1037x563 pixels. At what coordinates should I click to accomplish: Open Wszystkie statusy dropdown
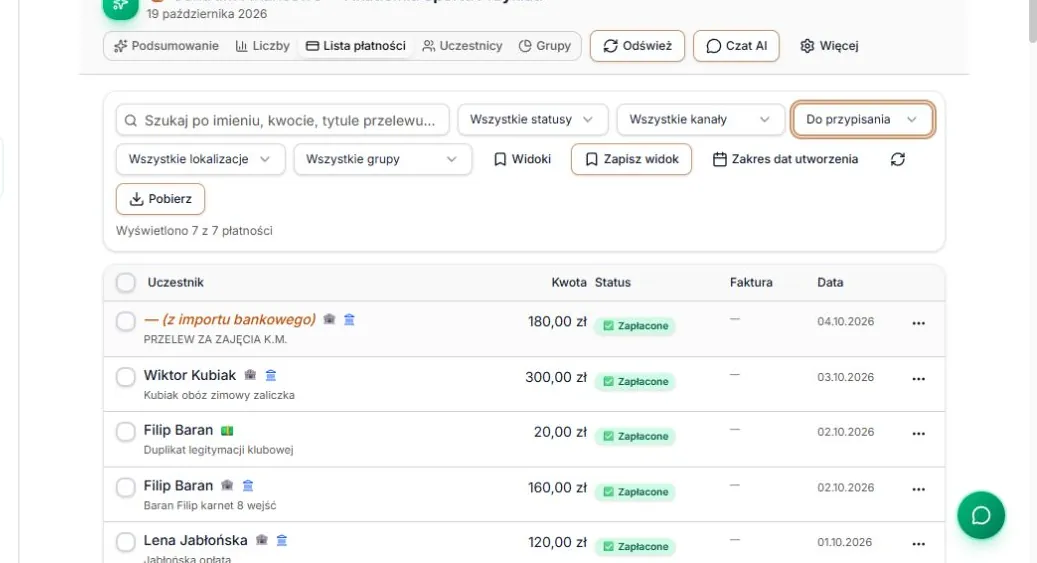pos(532,120)
